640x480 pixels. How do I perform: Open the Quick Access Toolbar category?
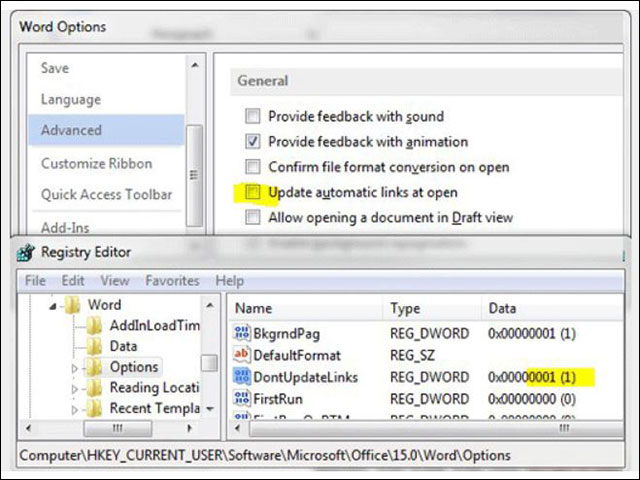(x=106, y=194)
